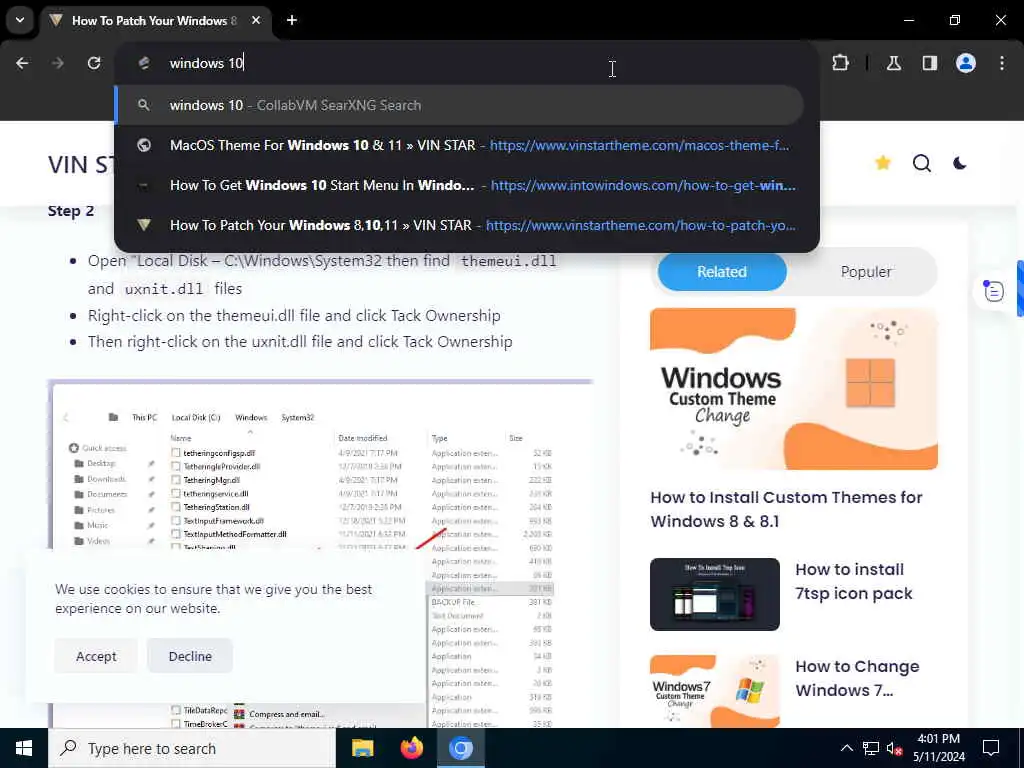Open How to Install Custom Themes for Windows 8 link

(786, 509)
